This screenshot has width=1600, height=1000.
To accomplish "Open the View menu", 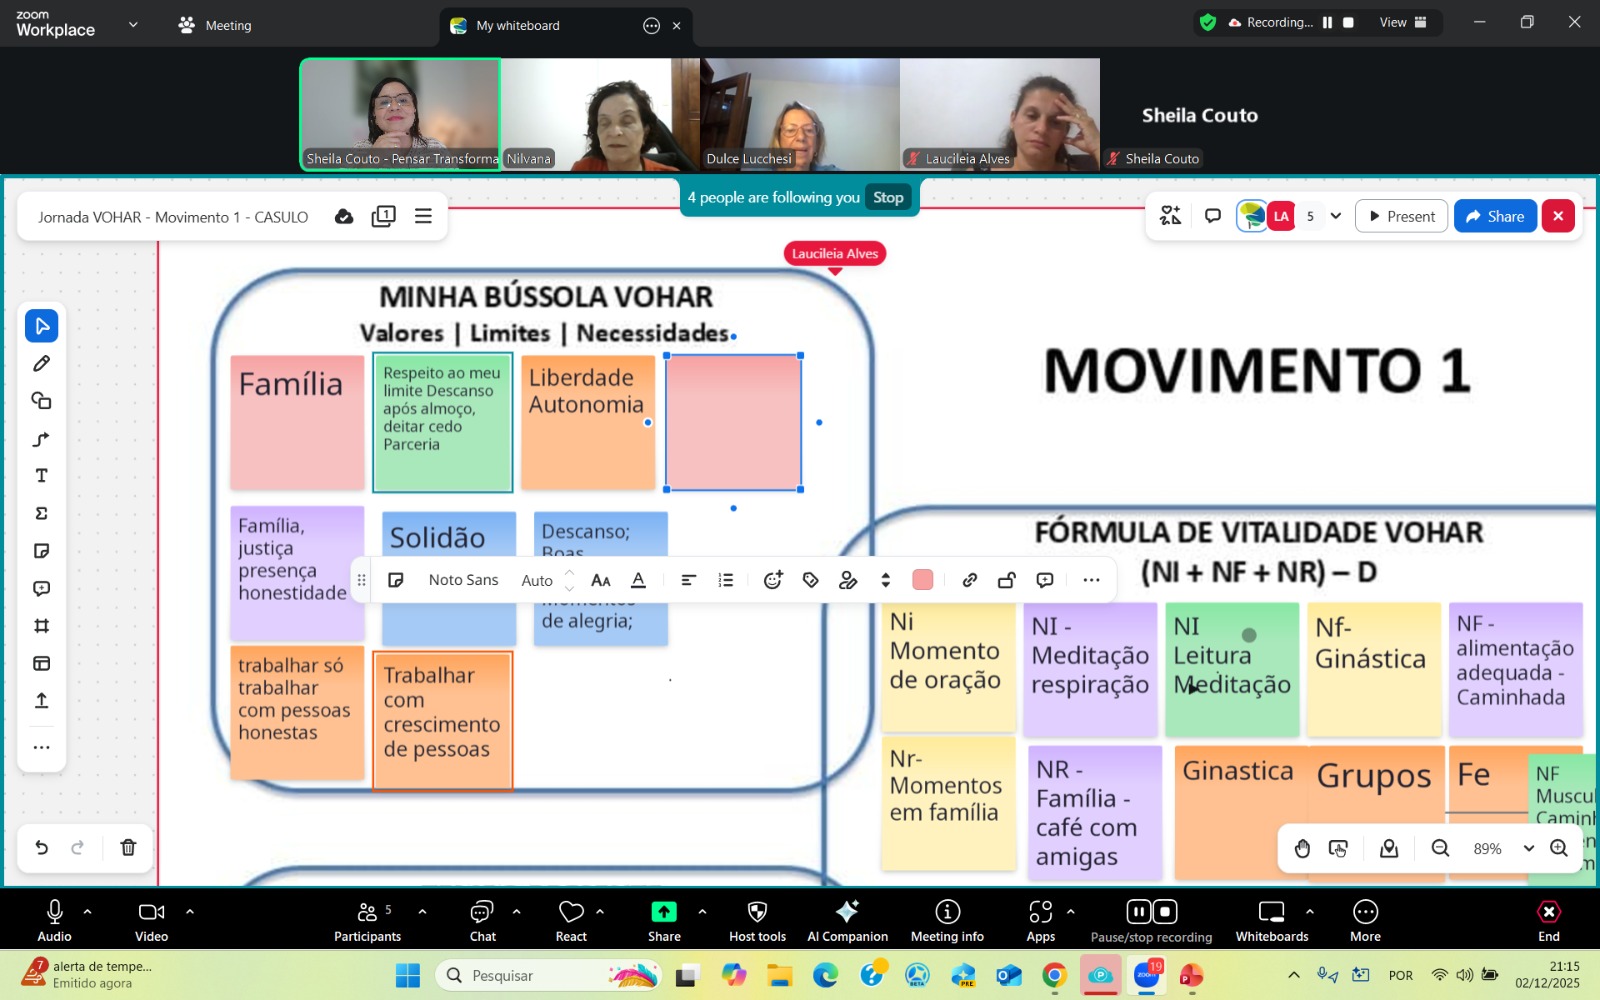I will tap(1403, 23).
